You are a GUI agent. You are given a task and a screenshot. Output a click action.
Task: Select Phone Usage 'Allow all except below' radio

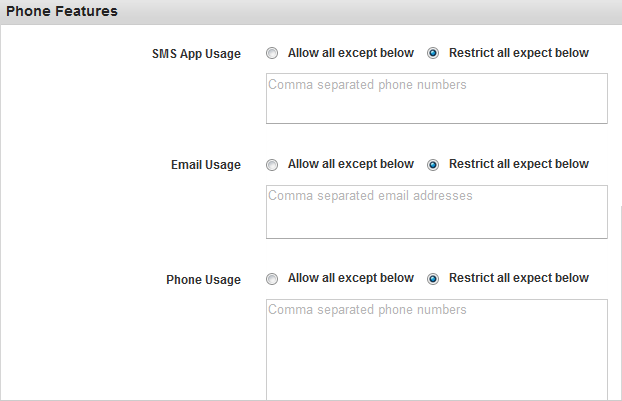[x=272, y=279]
